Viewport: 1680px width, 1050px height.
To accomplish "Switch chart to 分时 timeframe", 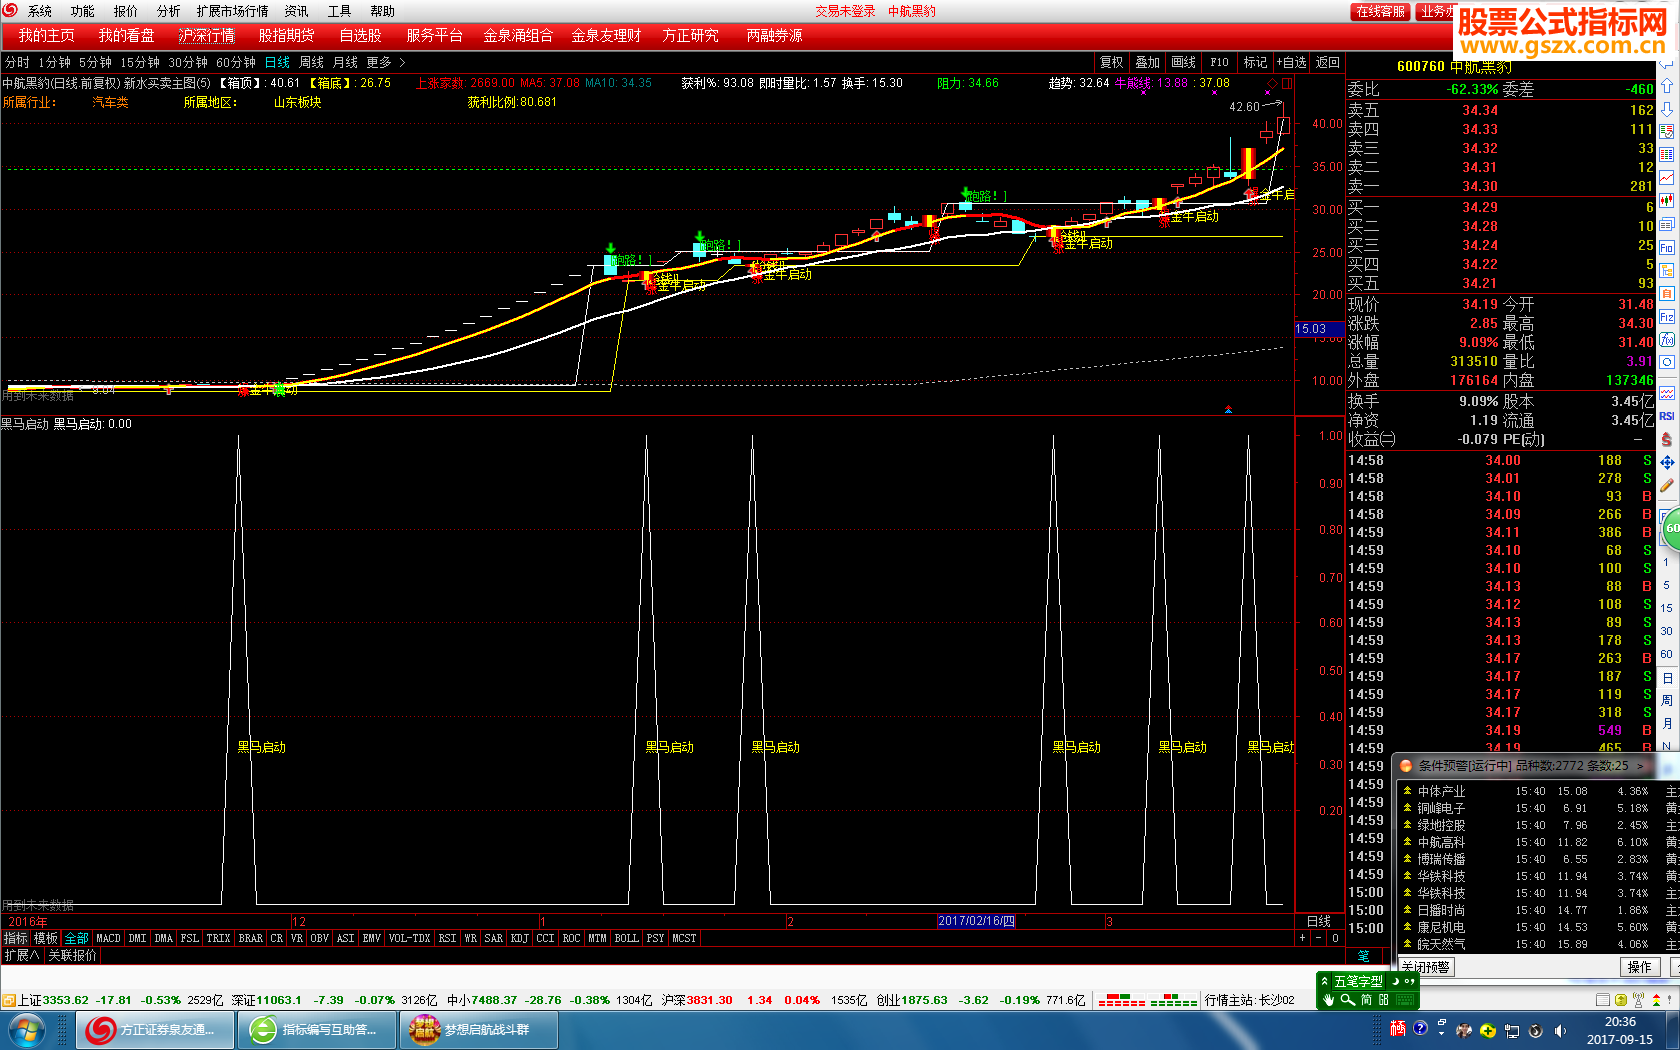I will [x=17, y=62].
